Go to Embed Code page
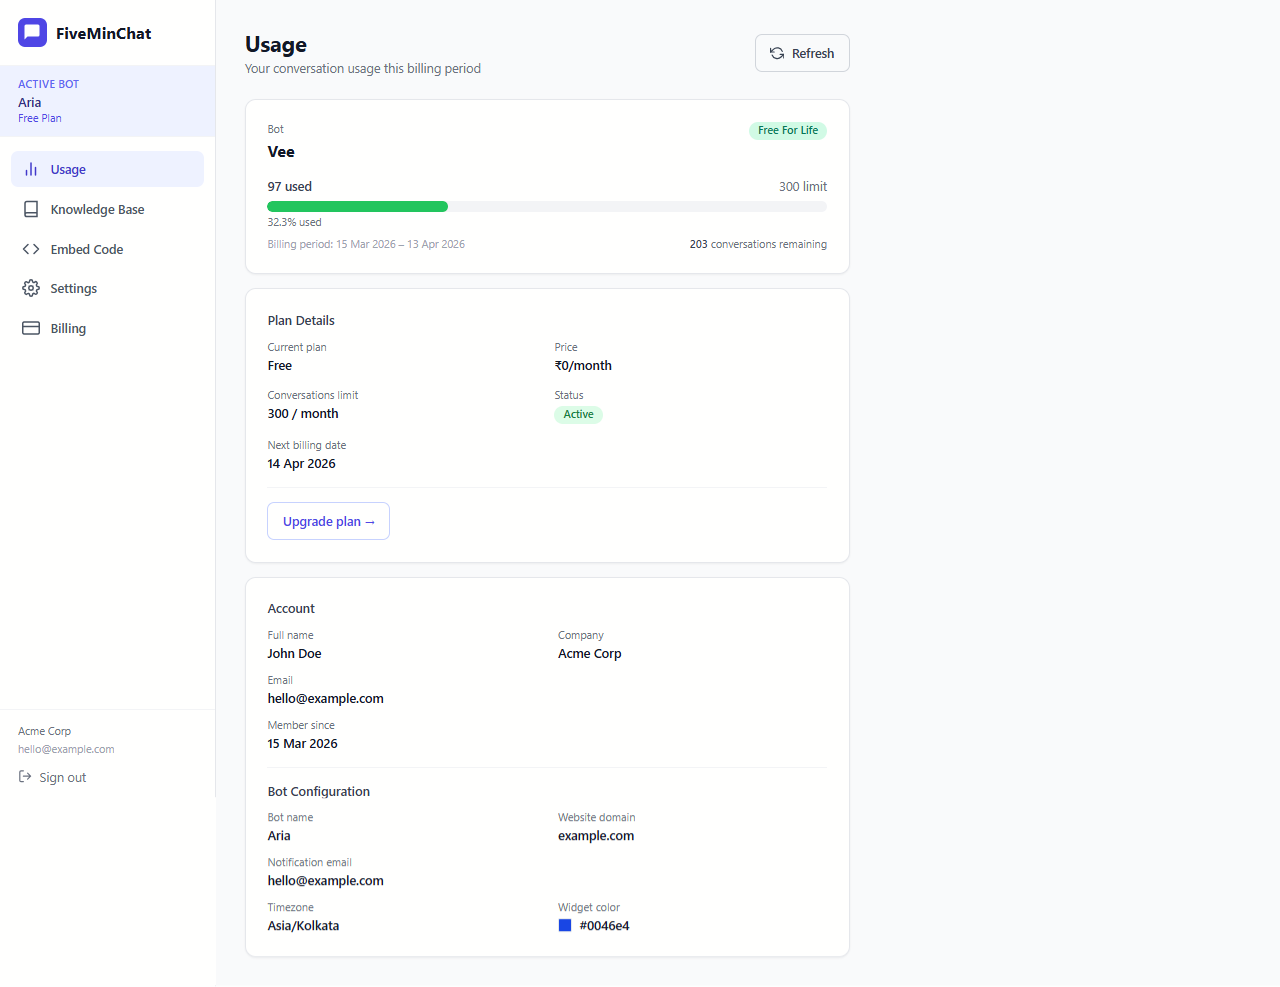1280x987 pixels. pyautogui.click(x=107, y=249)
